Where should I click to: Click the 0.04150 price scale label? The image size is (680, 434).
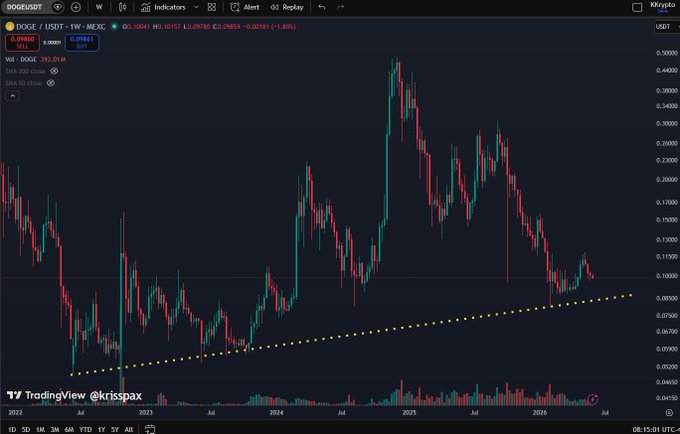(667, 398)
